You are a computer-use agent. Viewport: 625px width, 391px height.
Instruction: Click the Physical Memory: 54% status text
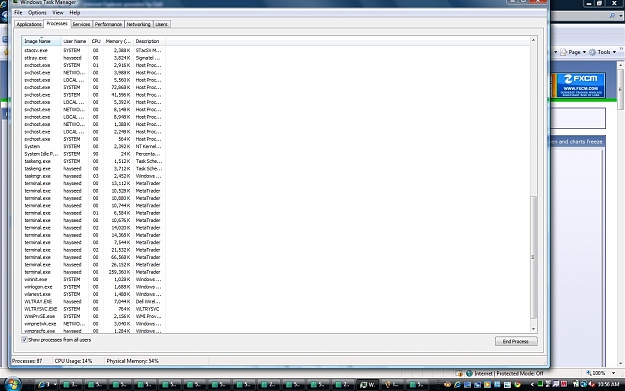point(132,361)
